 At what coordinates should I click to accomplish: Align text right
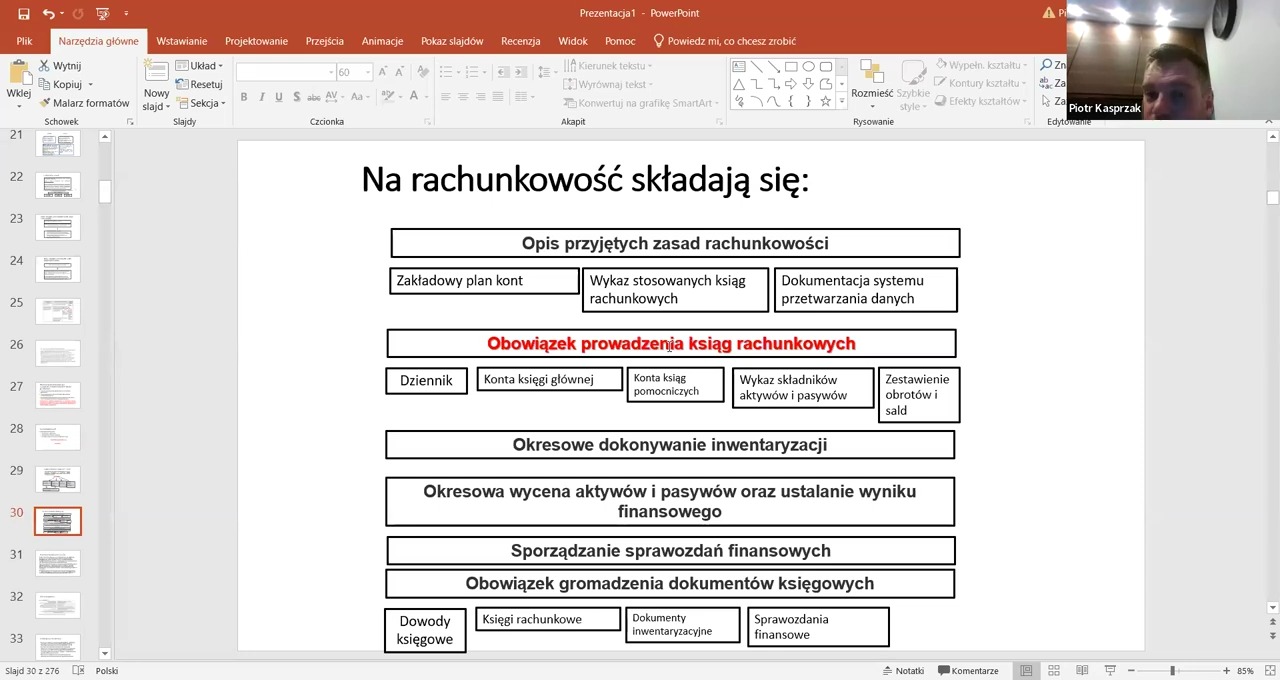click(481, 97)
